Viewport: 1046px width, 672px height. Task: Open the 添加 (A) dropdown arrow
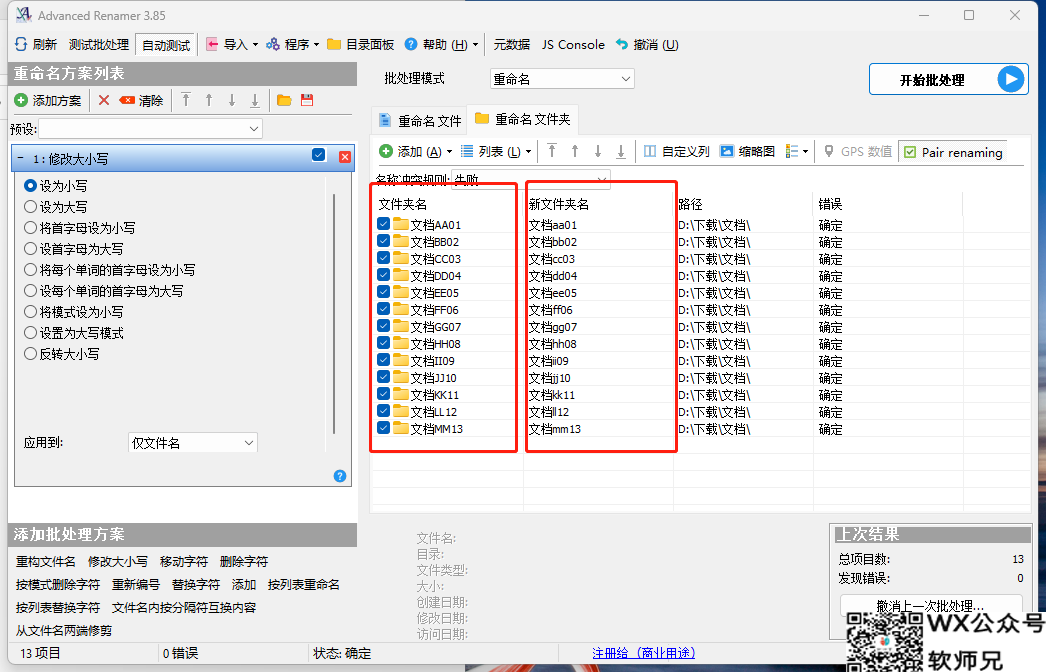pyautogui.click(x=450, y=151)
